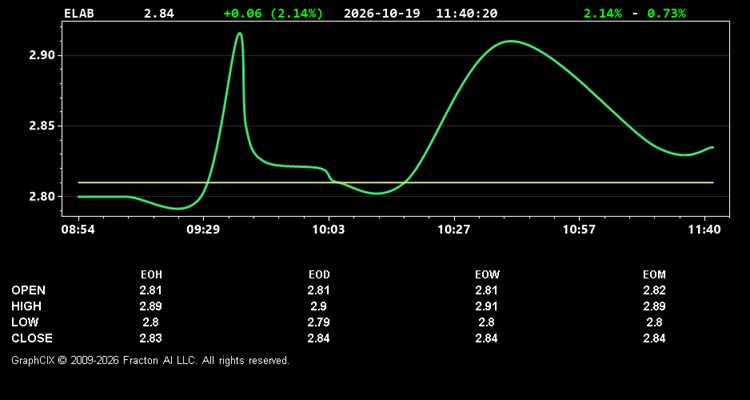Click the 10:27 time axis label

[453, 230]
